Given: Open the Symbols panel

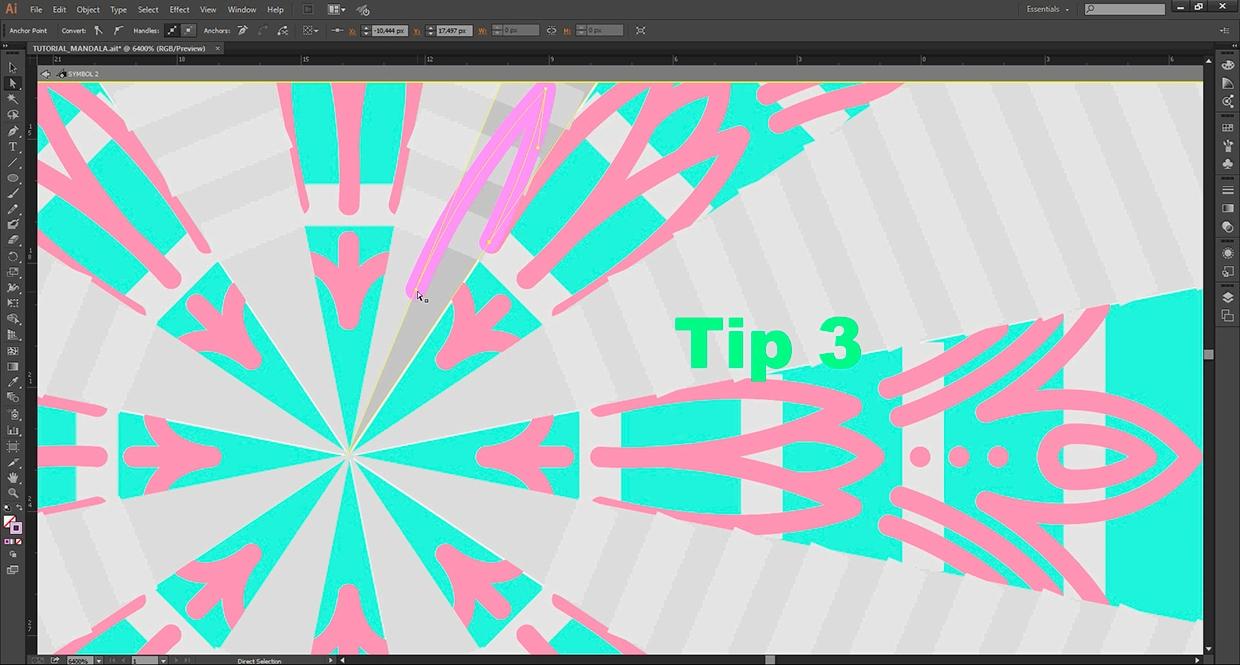Looking at the screenshot, I should tap(1227, 163).
